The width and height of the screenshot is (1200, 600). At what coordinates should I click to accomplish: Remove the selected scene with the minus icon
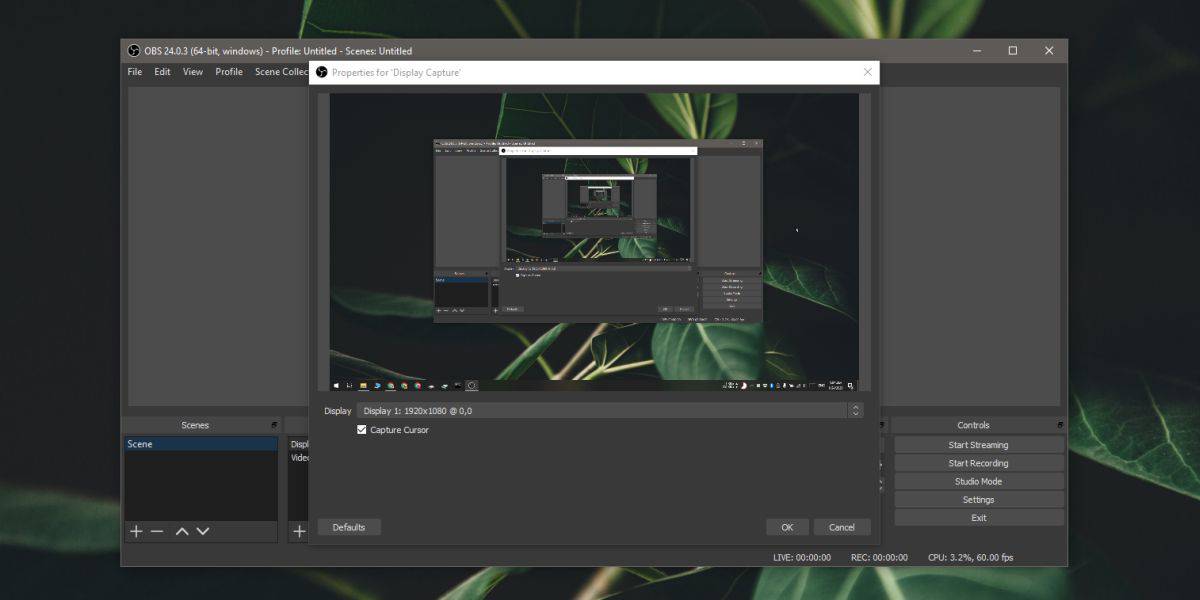pos(157,531)
